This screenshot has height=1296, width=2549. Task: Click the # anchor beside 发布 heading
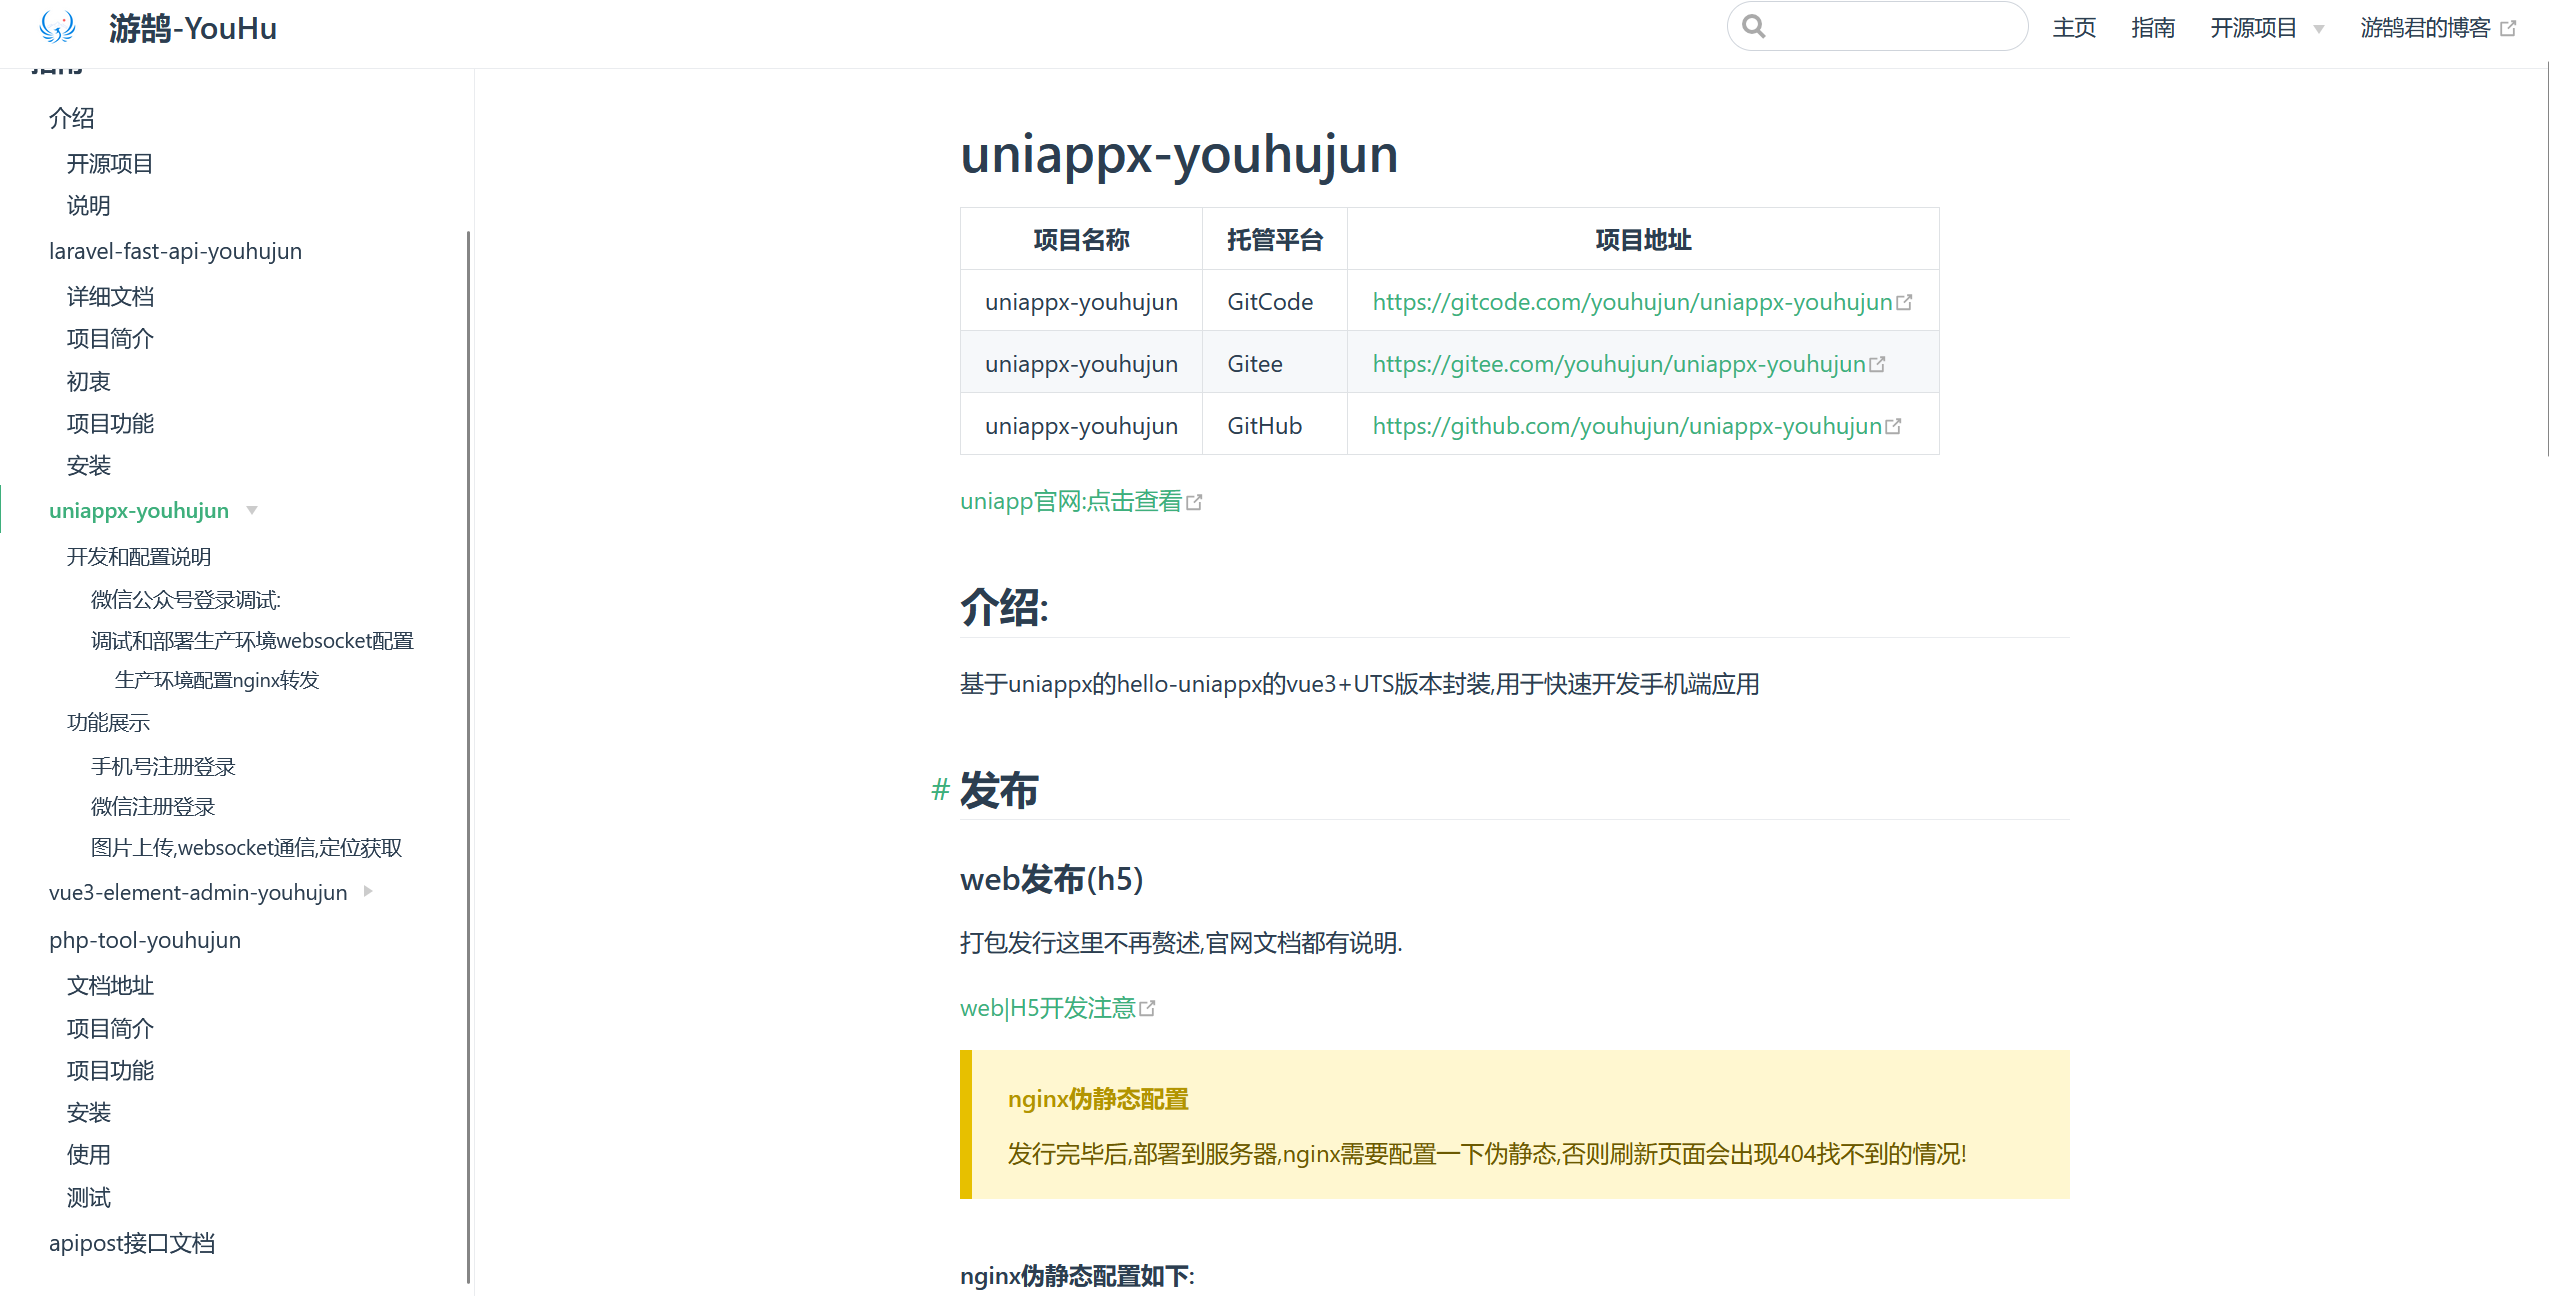coord(939,790)
